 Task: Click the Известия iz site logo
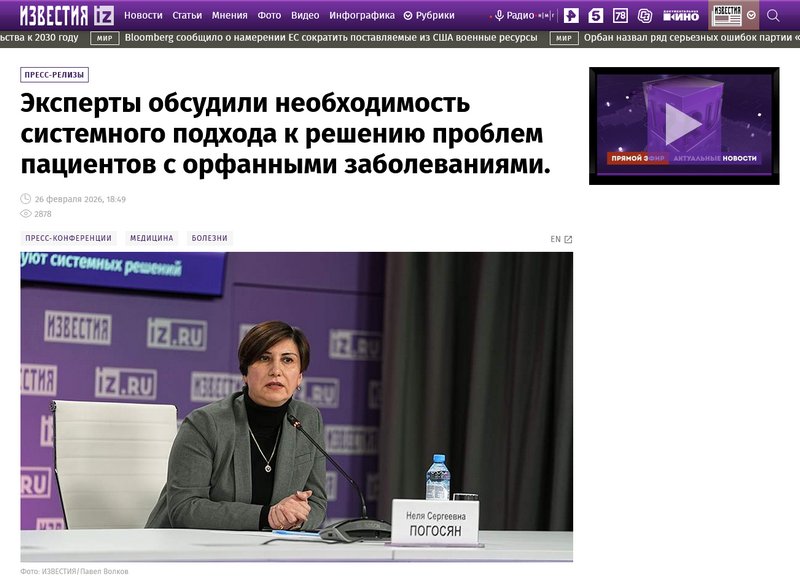[66, 16]
